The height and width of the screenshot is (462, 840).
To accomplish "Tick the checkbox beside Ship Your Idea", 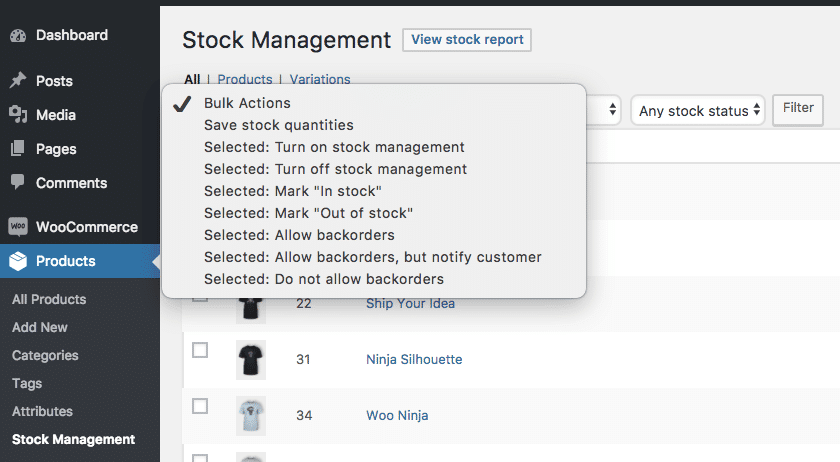I will click(x=200, y=299).
